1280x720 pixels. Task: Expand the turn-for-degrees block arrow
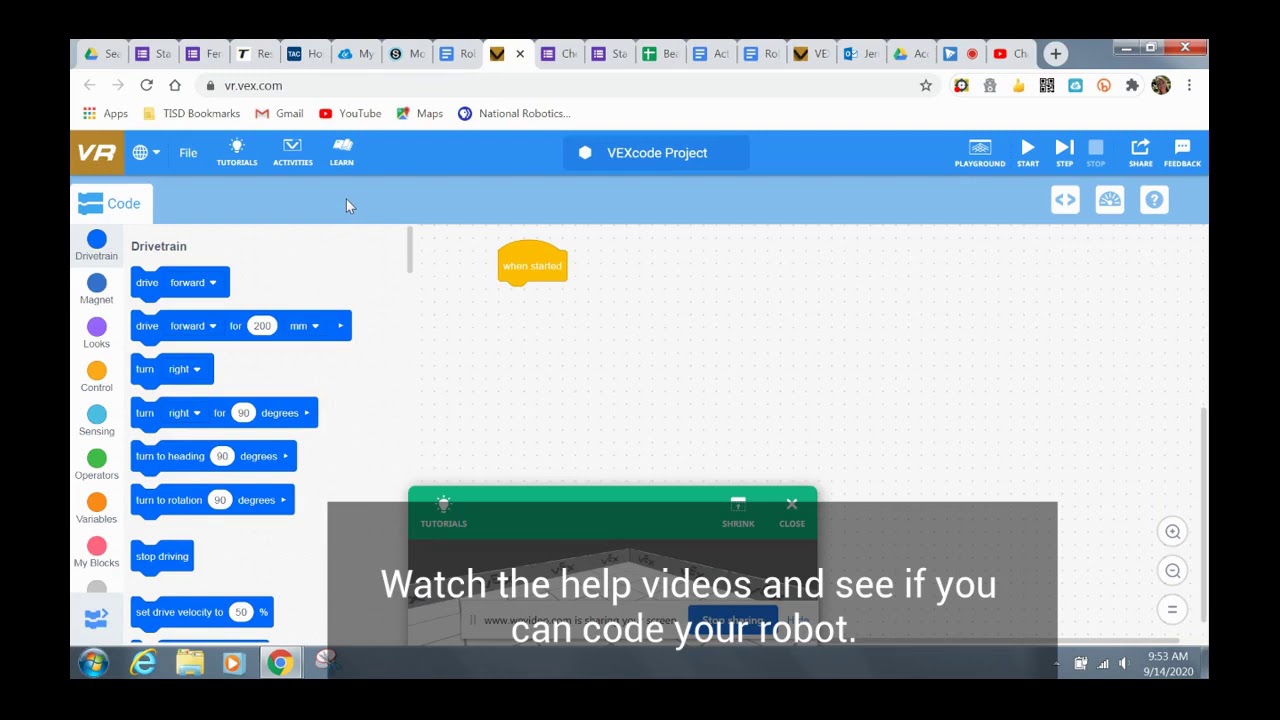pyautogui.click(x=307, y=413)
